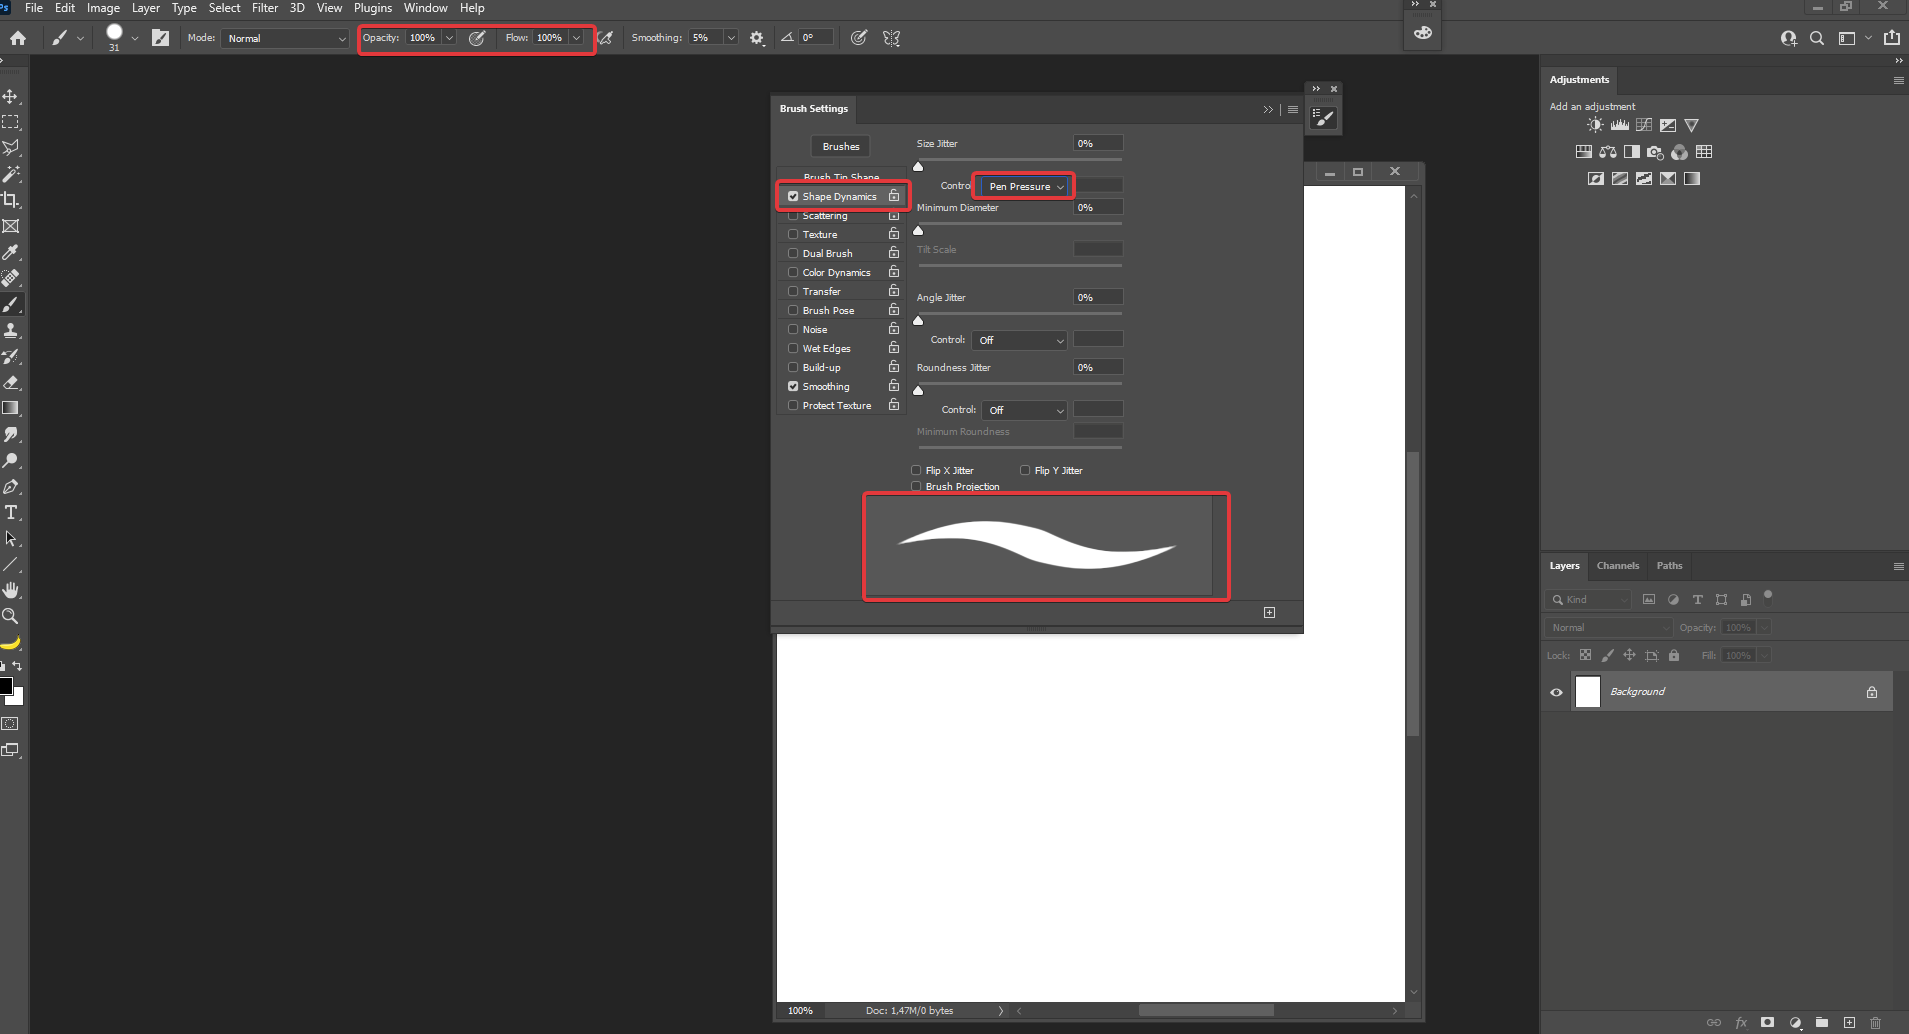Pick the Horizontal Type tool

click(x=11, y=513)
